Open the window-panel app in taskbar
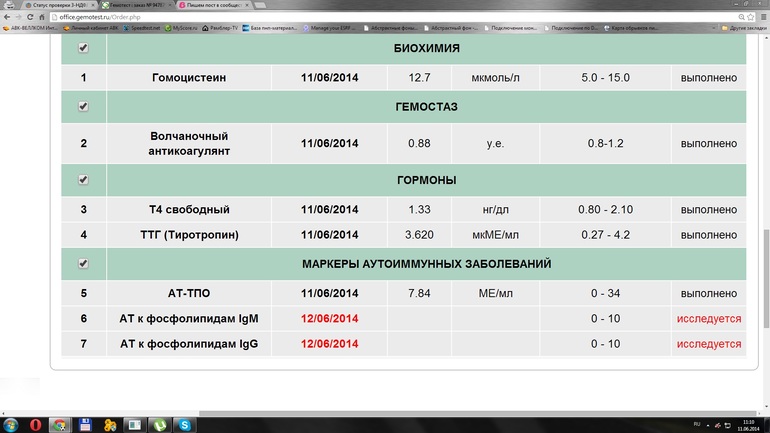Screen dimensions: 770x433 pos(135,425)
